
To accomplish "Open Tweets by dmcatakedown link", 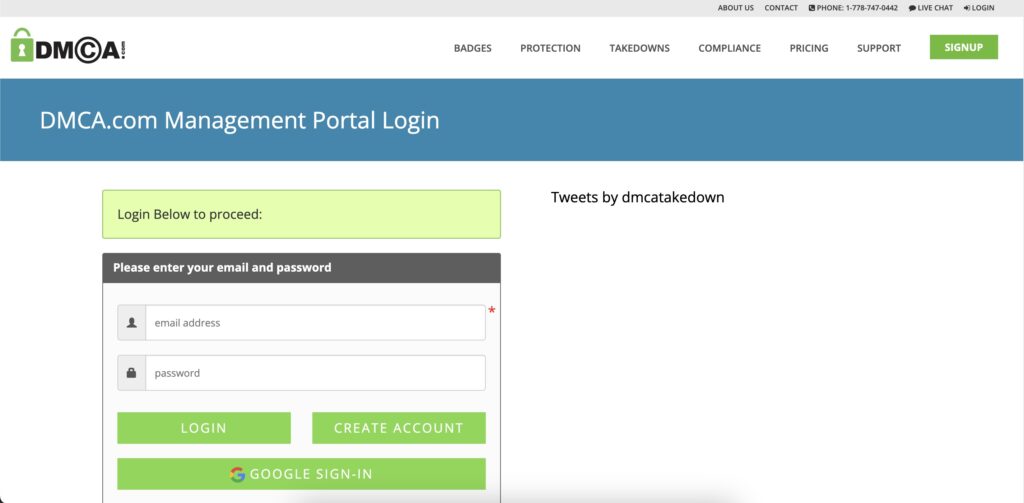I will point(637,197).
